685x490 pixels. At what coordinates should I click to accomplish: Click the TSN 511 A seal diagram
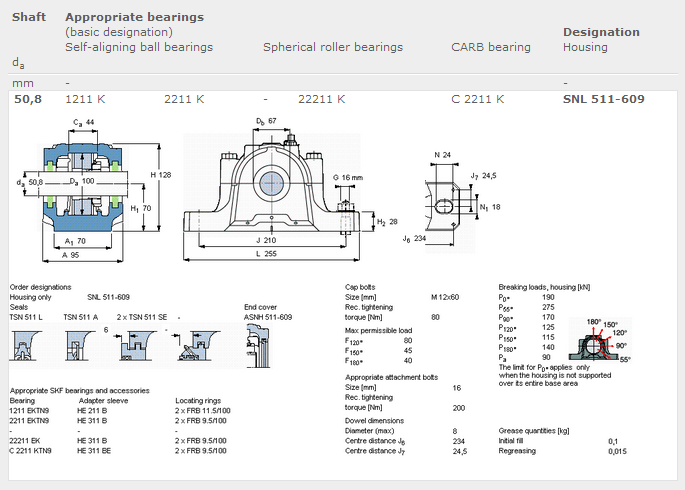pos(81,345)
